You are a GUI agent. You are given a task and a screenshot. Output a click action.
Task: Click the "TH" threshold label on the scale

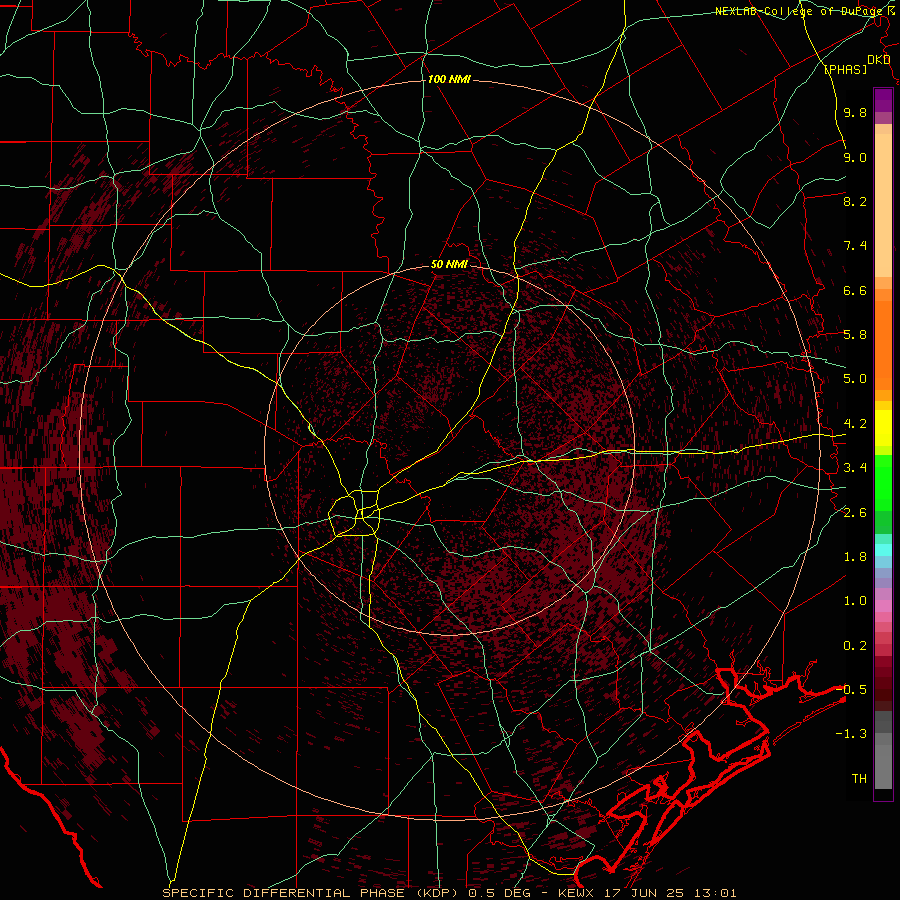click(859, 779)
